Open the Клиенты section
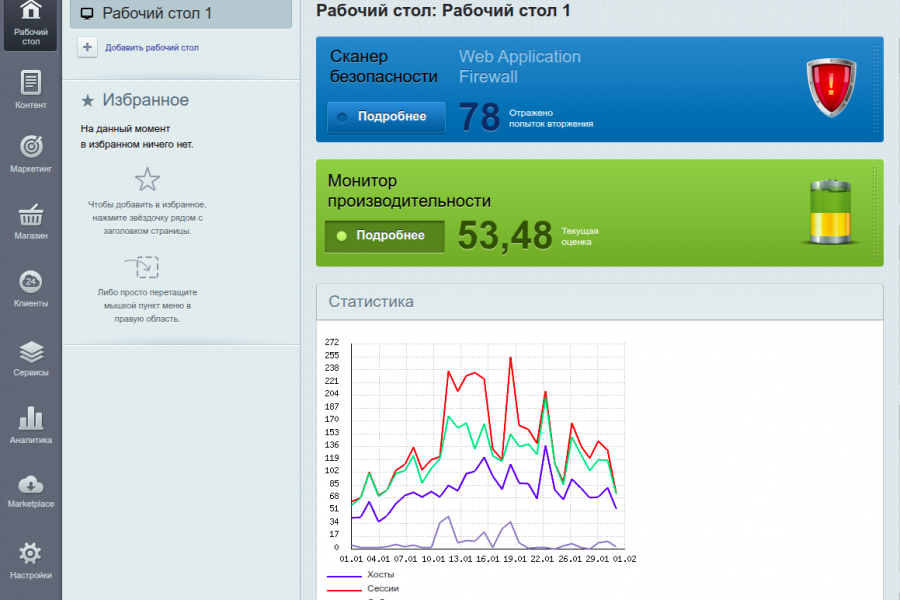This screenshot has height=600, width=900. pos(30,288)
